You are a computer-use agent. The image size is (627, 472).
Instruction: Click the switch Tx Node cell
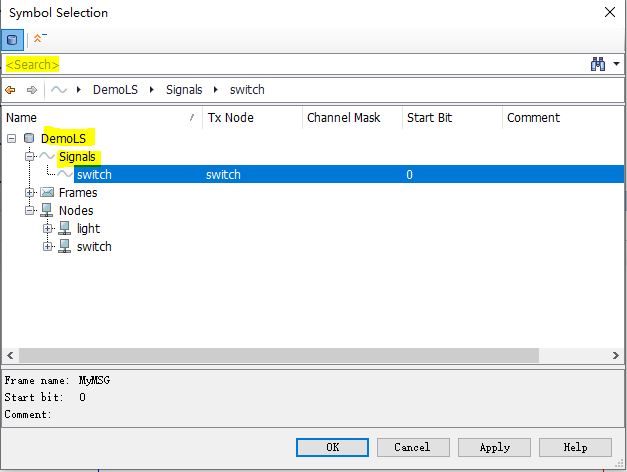(223, 174)
